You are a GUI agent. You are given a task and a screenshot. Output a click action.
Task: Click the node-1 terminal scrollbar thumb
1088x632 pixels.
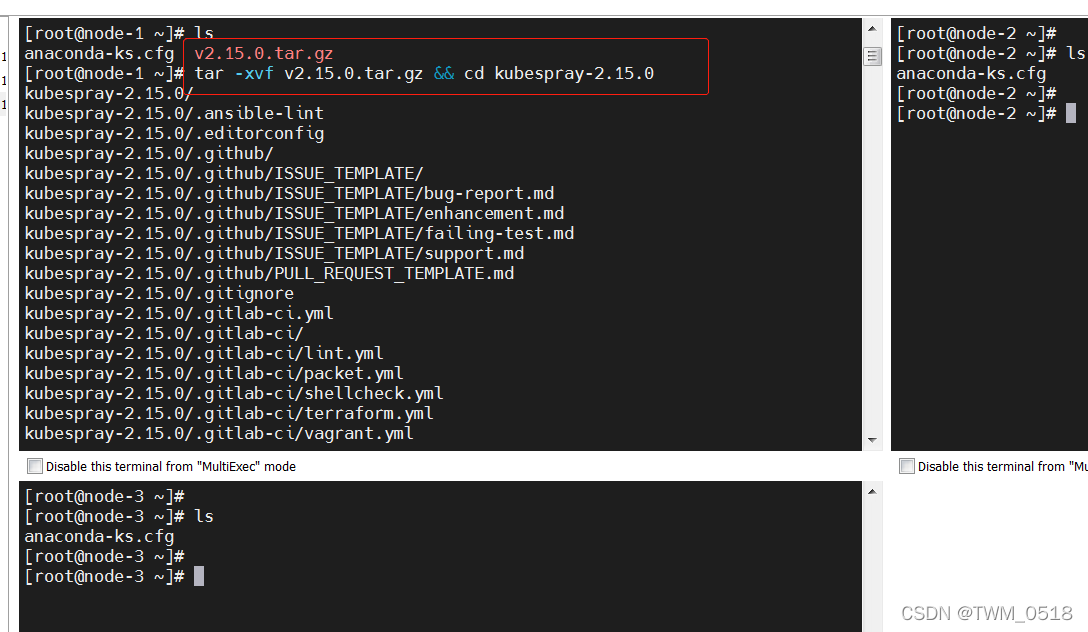coord(873,56)
